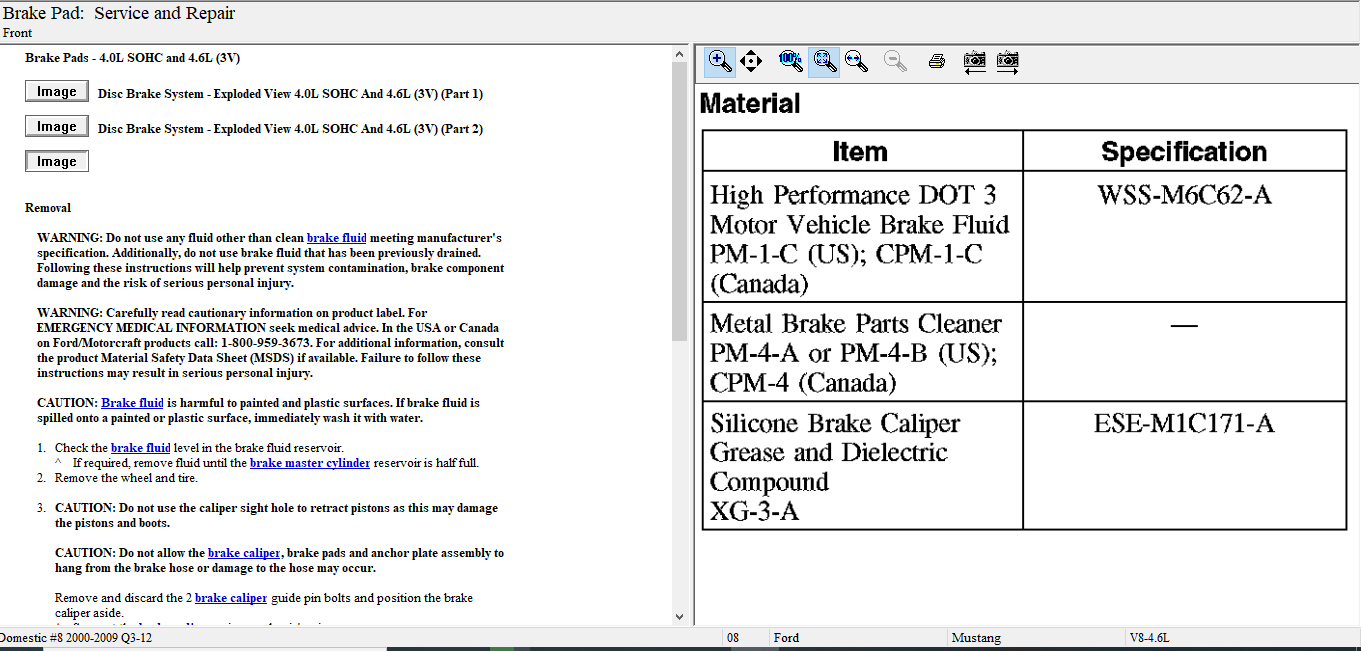Viewport: 1361px width, 651px height.
Task: Go to previous image with camera-left icon
Action: (x=974, y=61)
